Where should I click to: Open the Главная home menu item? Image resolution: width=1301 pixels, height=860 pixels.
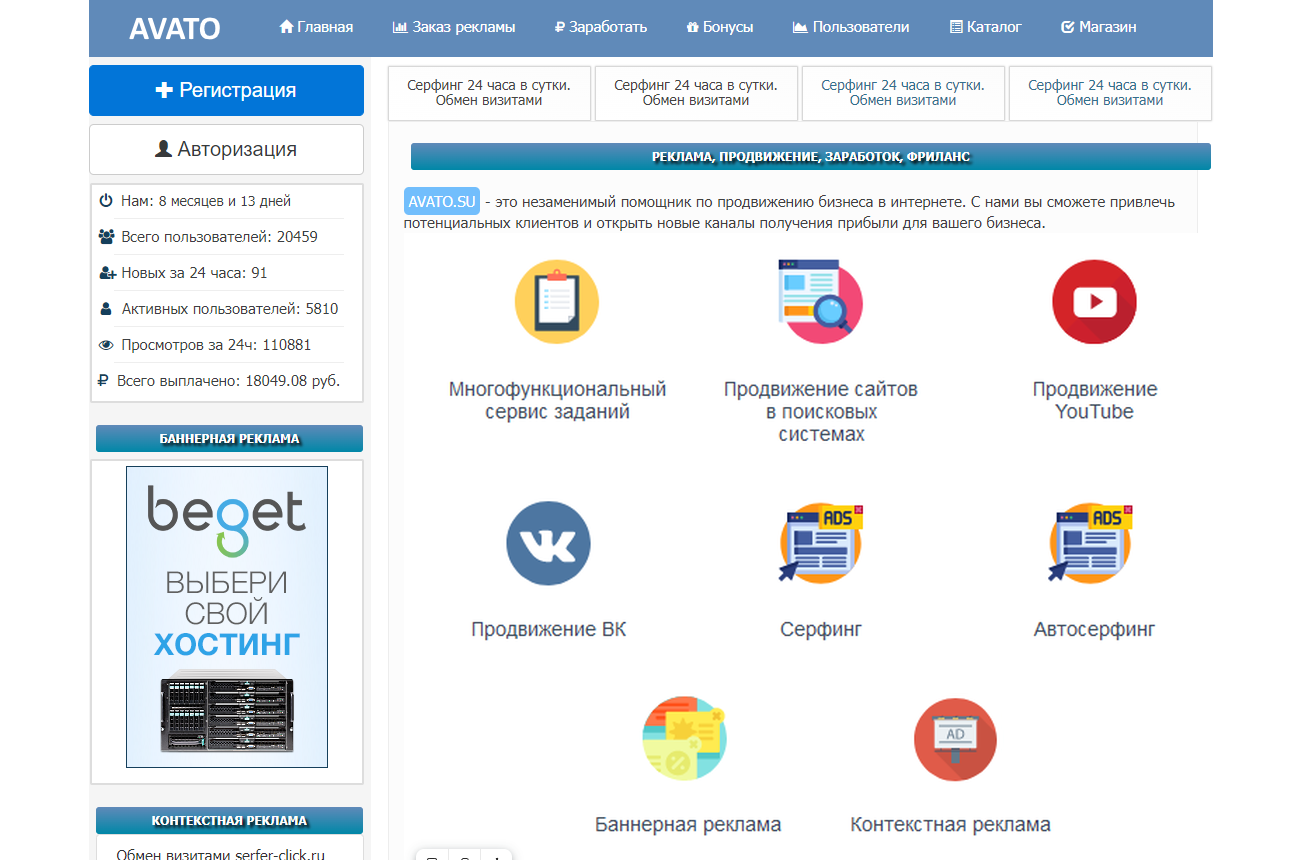[x=316, y=27]
